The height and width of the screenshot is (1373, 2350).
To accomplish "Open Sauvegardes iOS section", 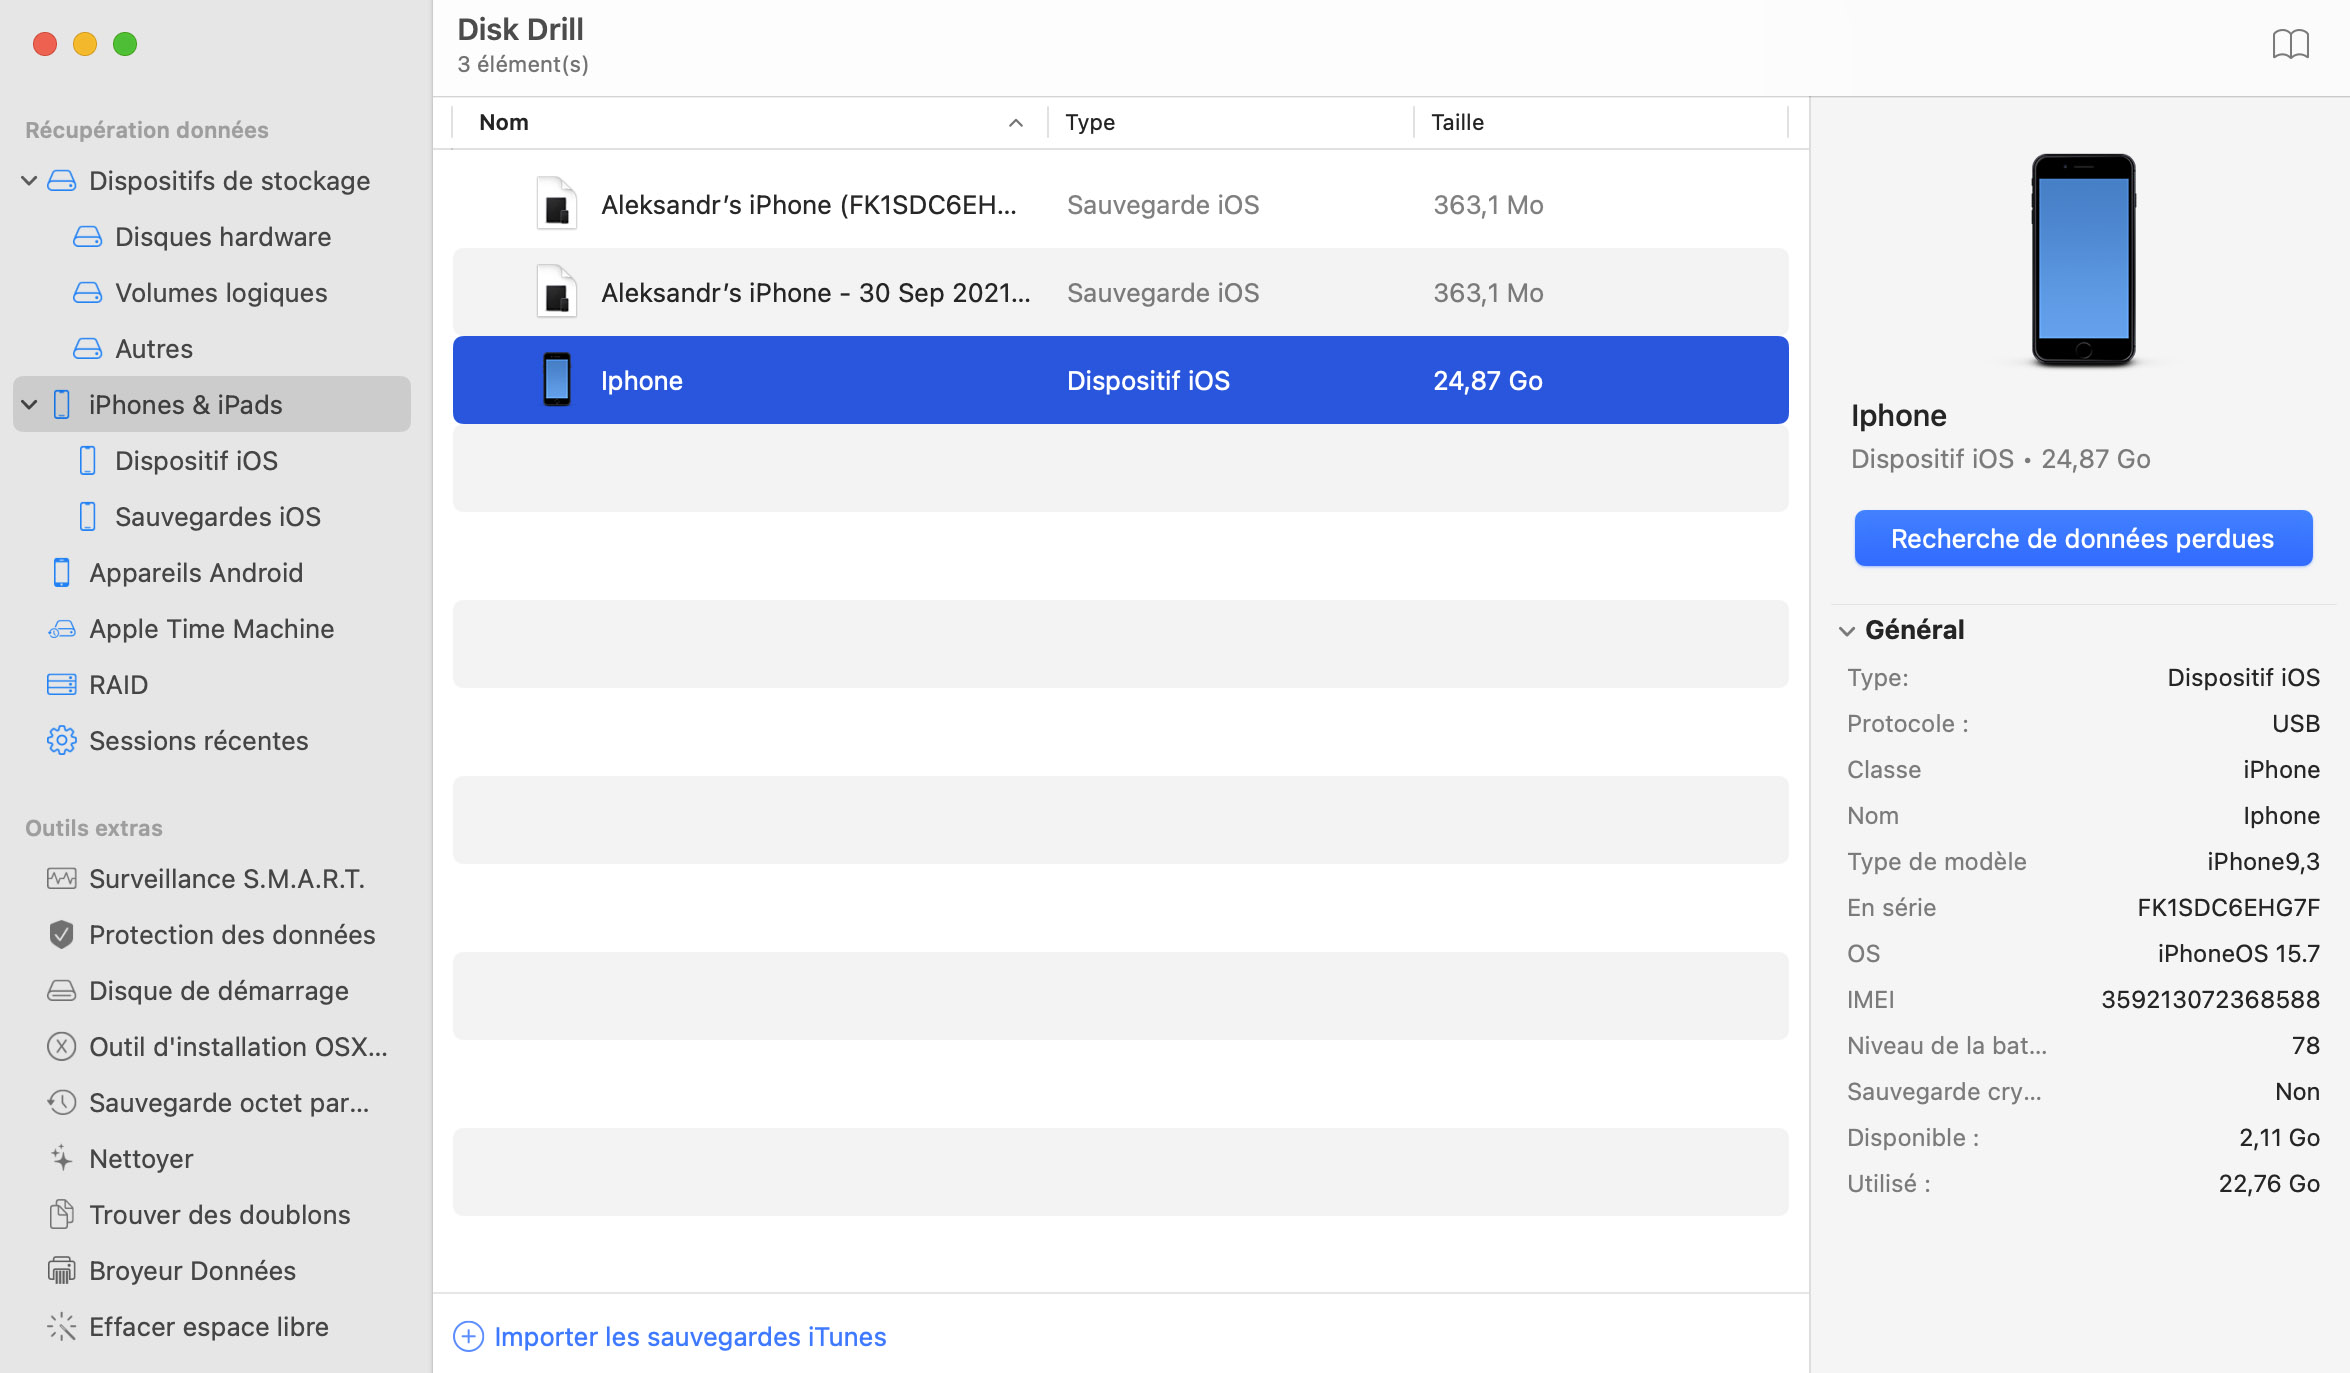I will (218, 517).
